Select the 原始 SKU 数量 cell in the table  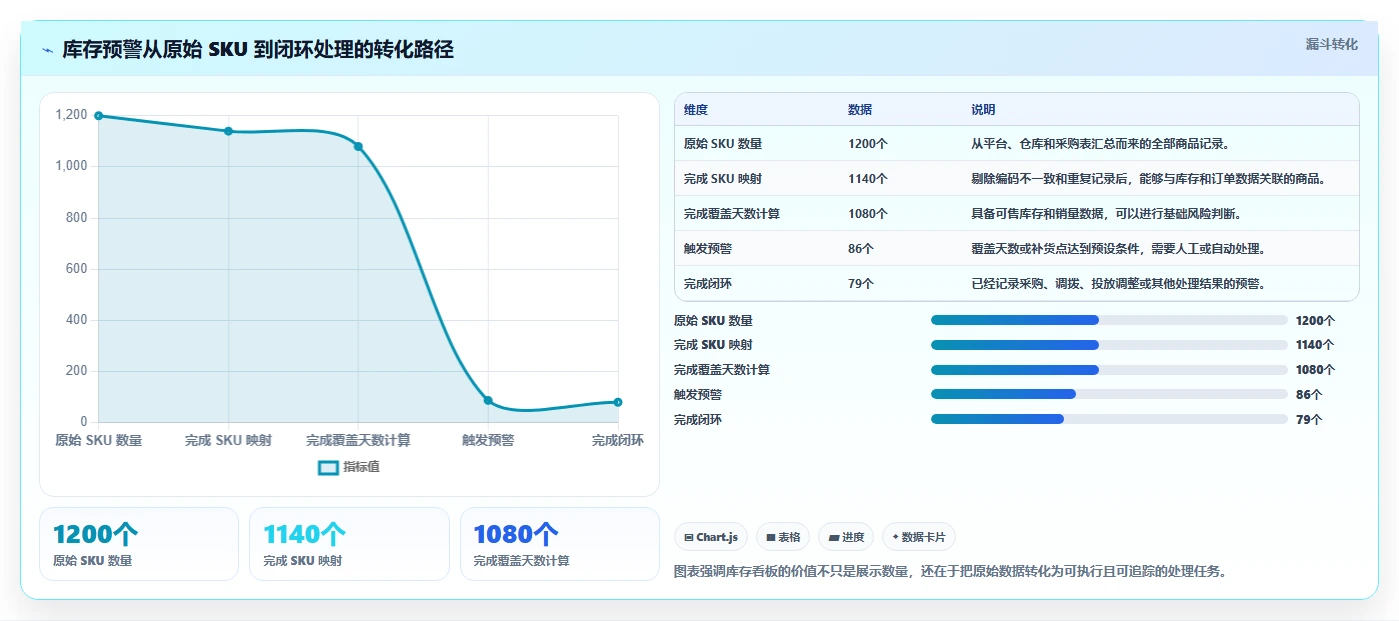(x=723, y=144)
